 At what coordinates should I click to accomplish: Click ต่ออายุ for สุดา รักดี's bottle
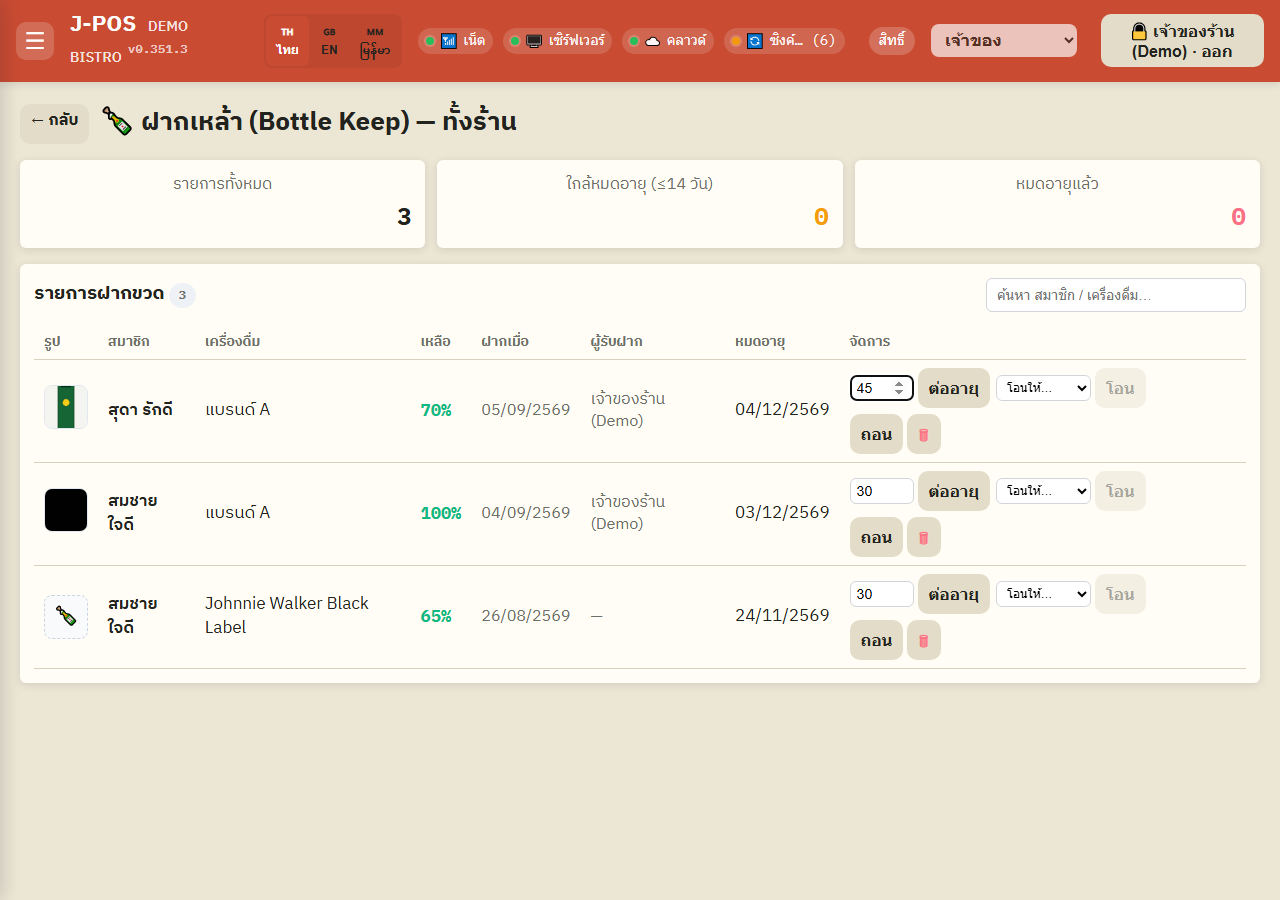[954, 388]
